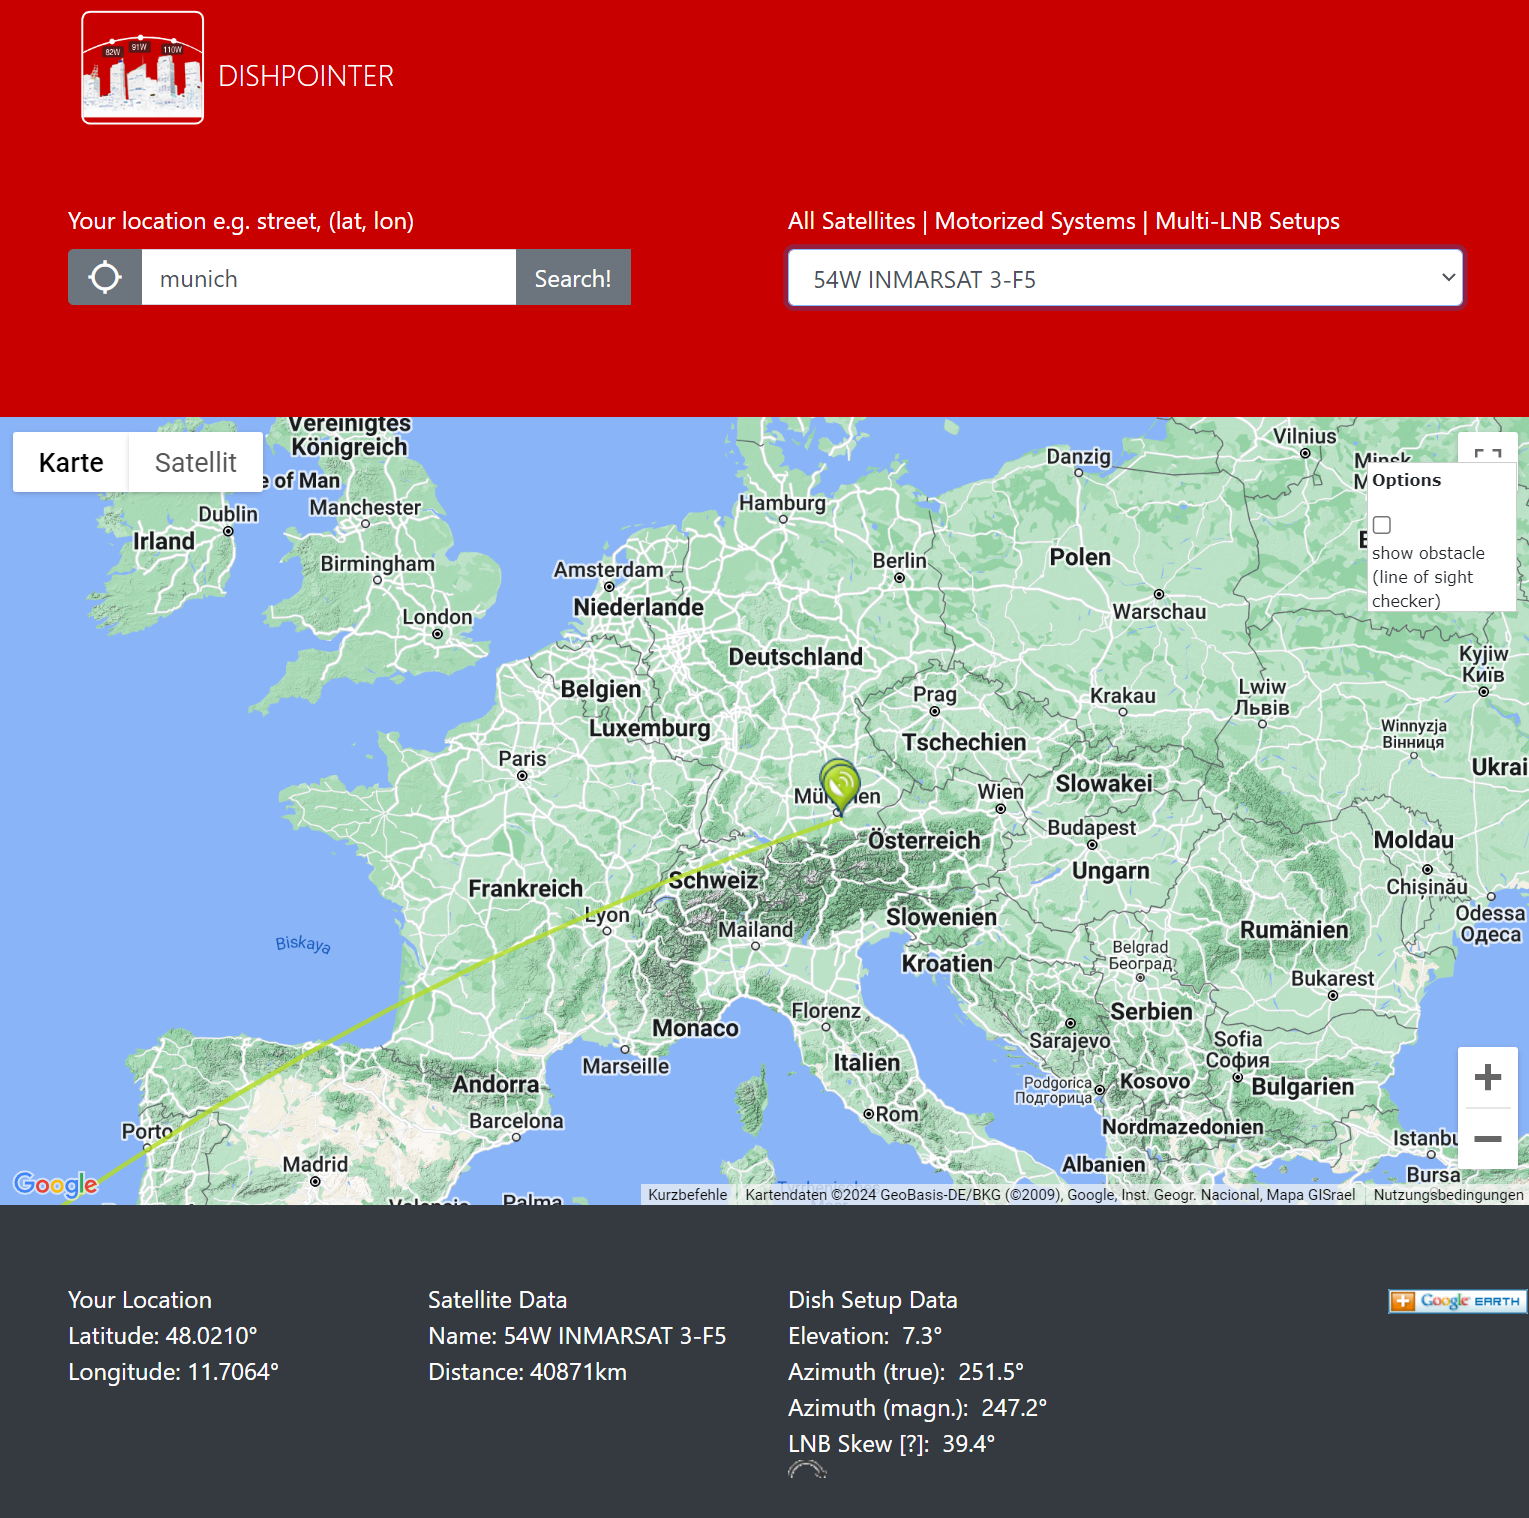
Task: Zoom in the map with plus
Action: (1487, 1077)
